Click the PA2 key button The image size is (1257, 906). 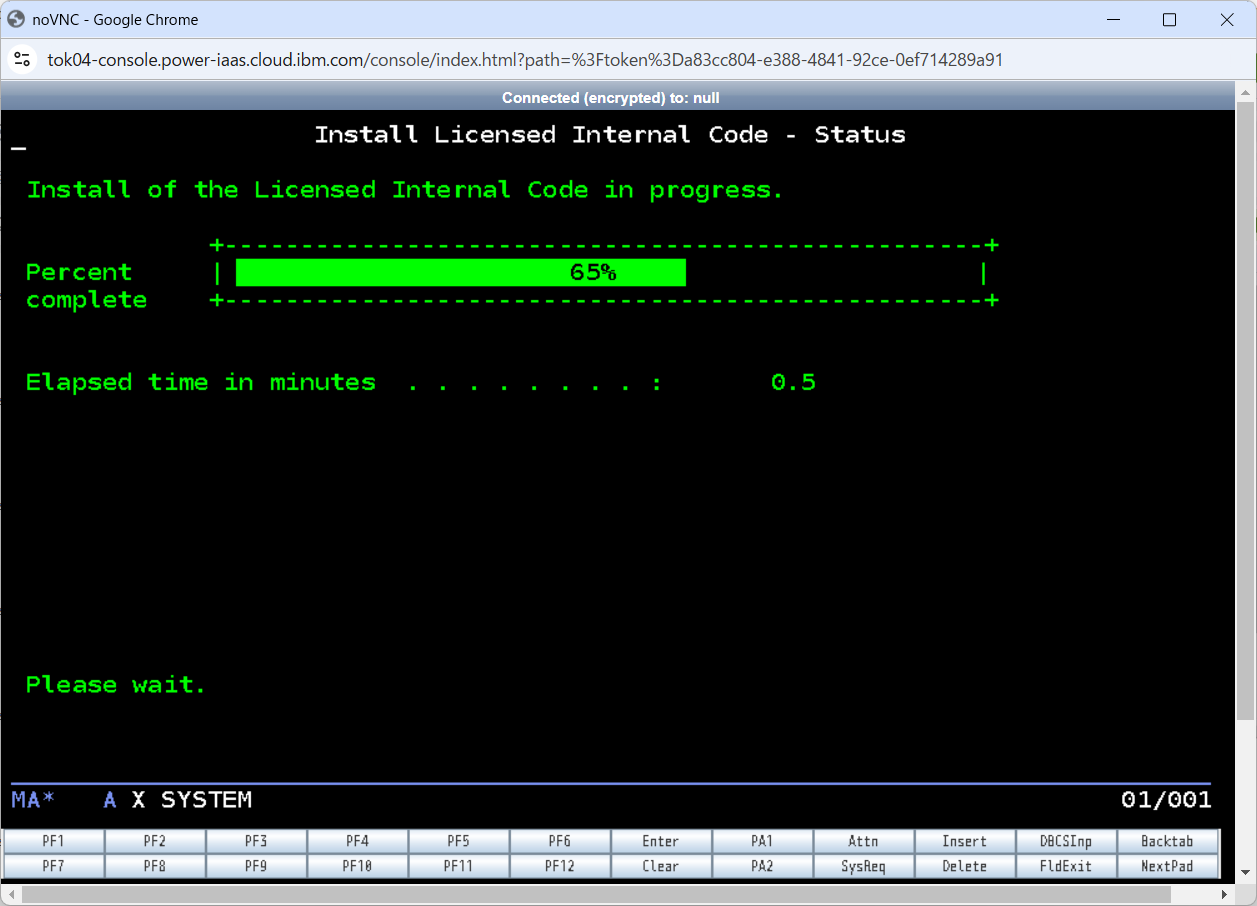click(x=762, y=866)
